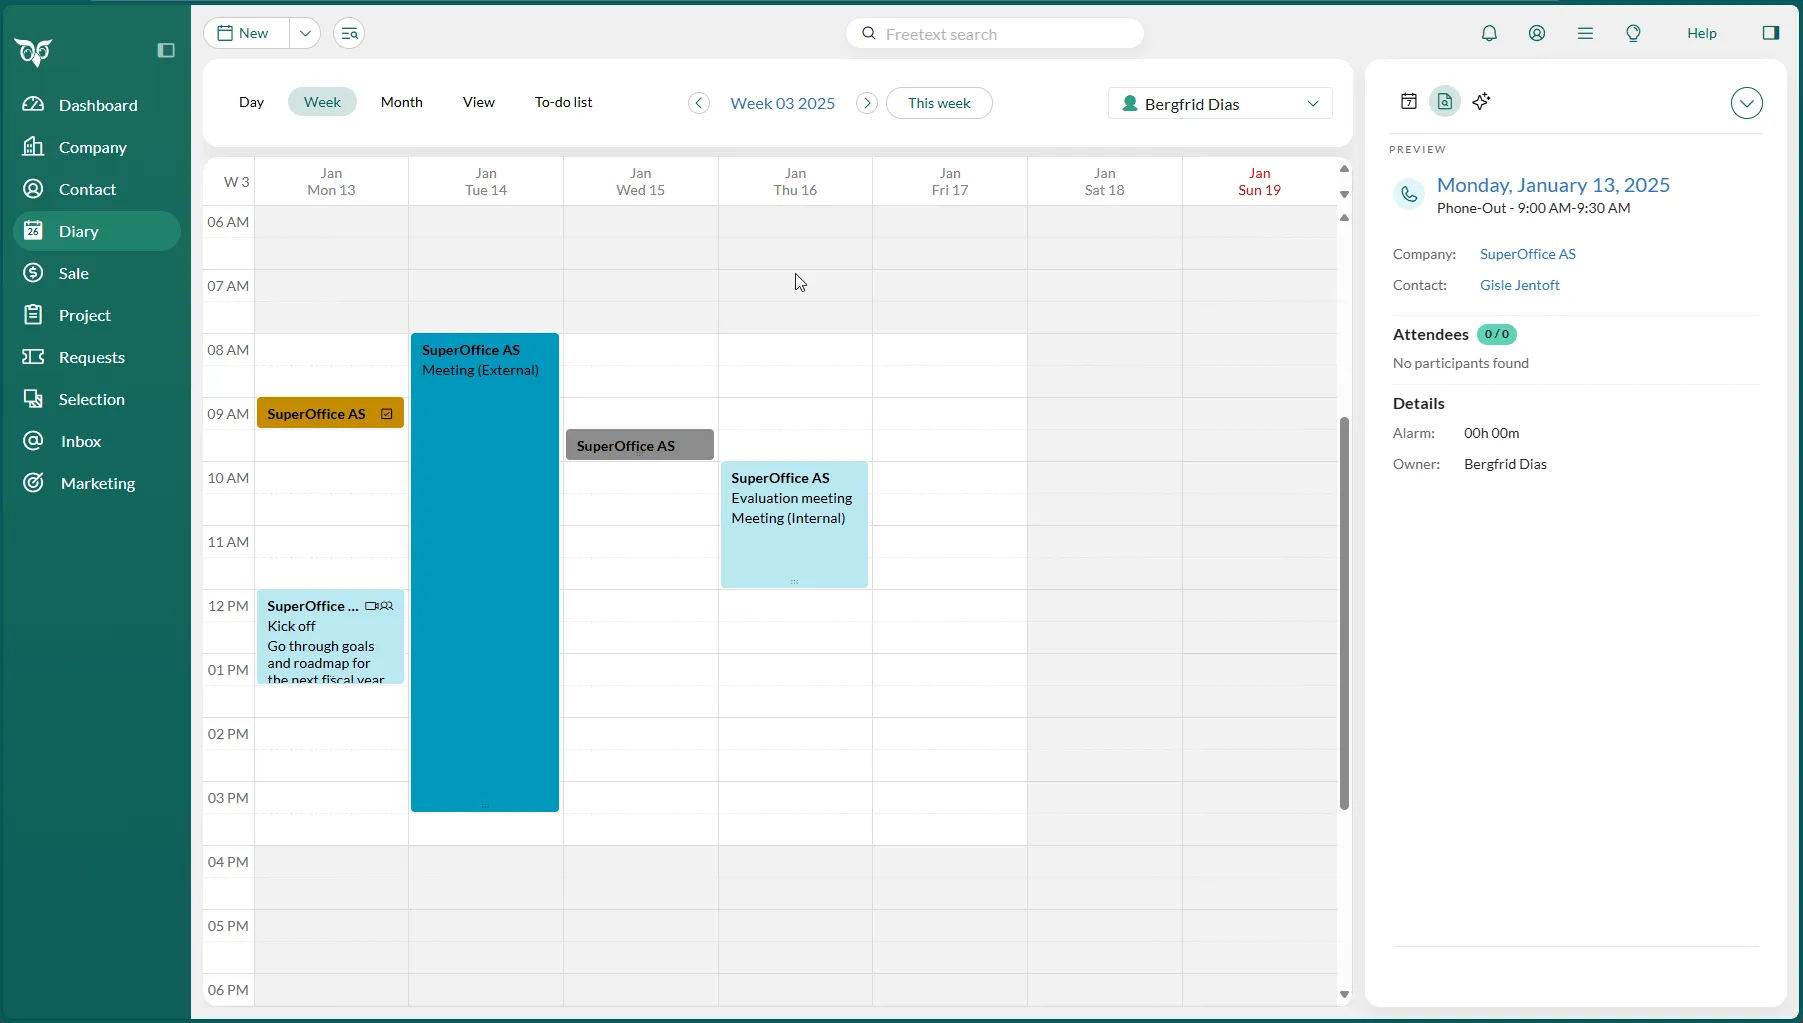
Task: Switch to the Month view tab
Action: [401, 102]
